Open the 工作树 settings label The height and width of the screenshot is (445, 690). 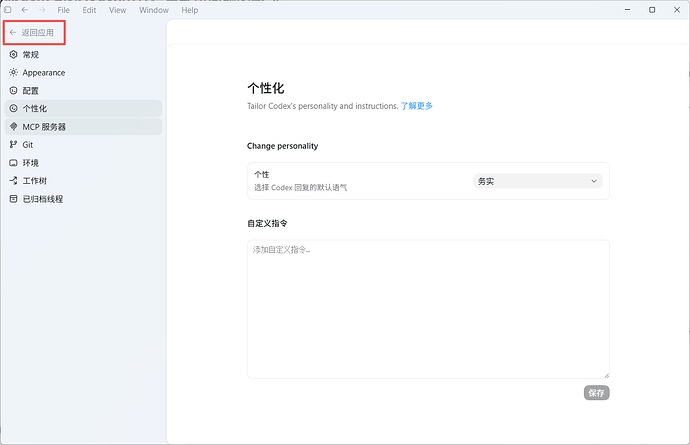point(35,181)
